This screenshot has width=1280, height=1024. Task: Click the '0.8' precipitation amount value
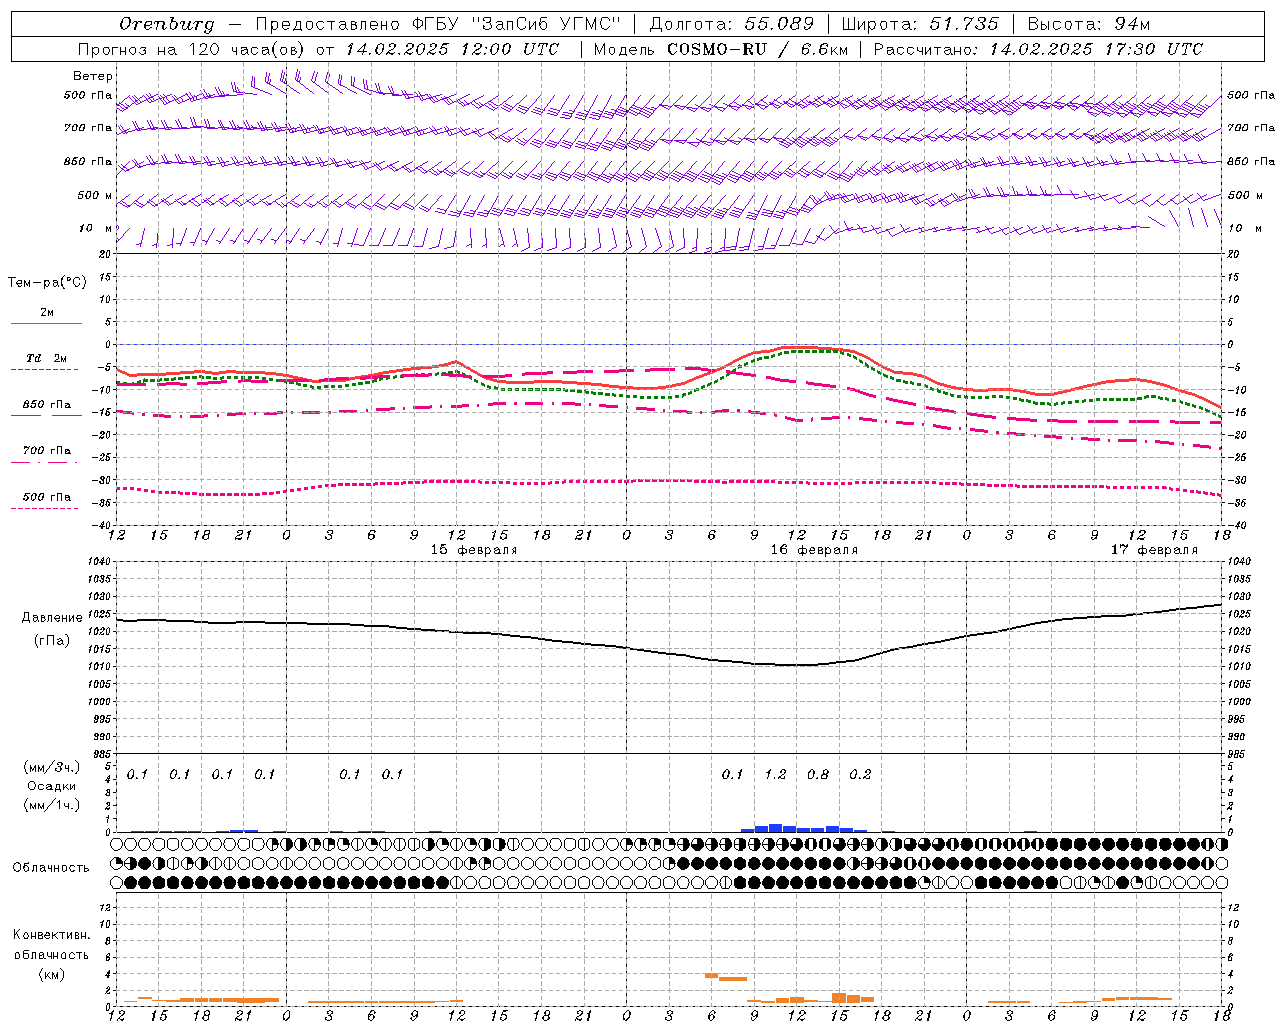[x=818, y=774]
